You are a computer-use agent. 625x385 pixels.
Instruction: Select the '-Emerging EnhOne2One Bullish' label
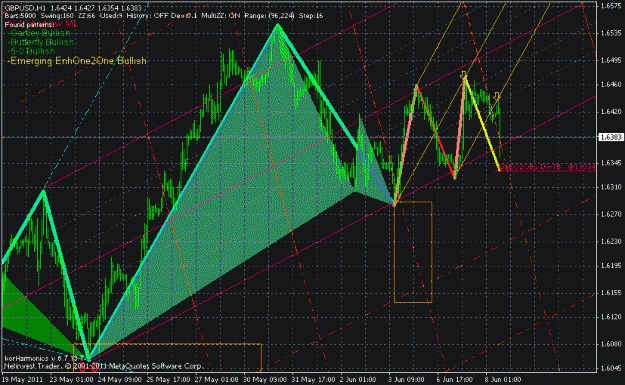point(77,61)
